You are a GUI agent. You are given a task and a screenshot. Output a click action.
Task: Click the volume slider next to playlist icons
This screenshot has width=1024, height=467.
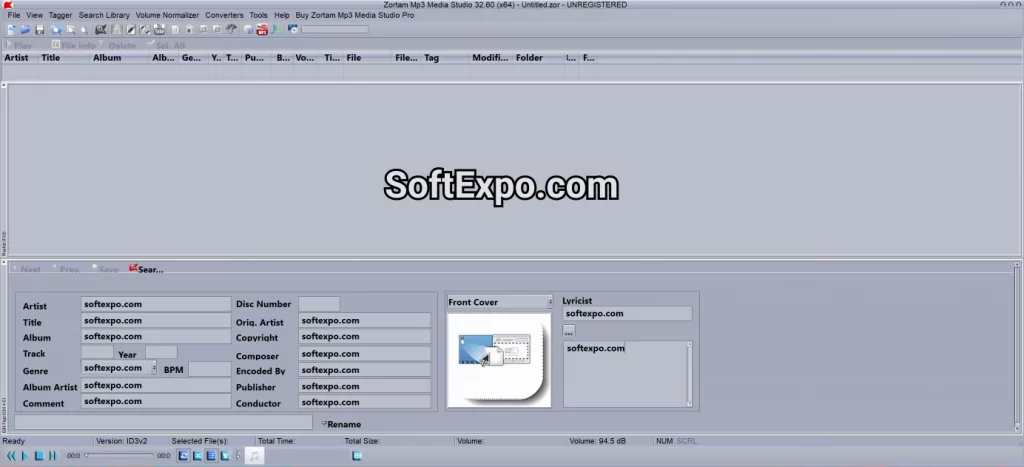click(x=238, y=456)
